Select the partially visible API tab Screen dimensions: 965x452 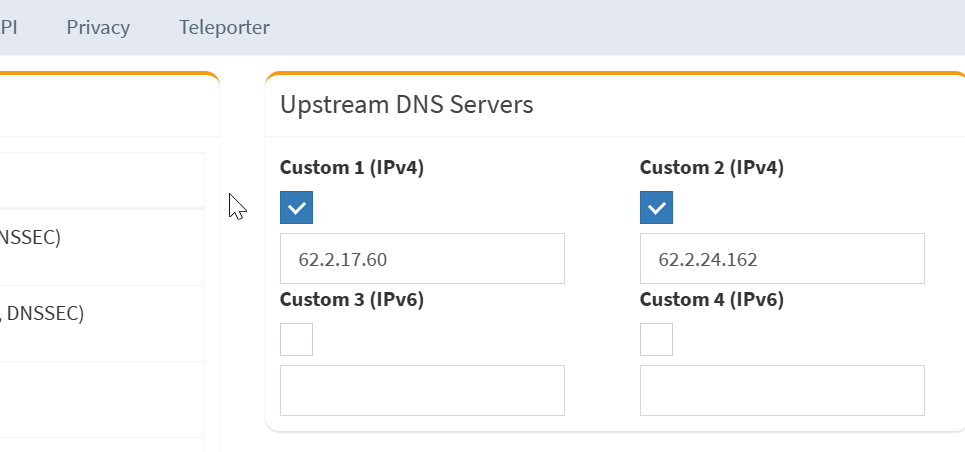(9, 27)
